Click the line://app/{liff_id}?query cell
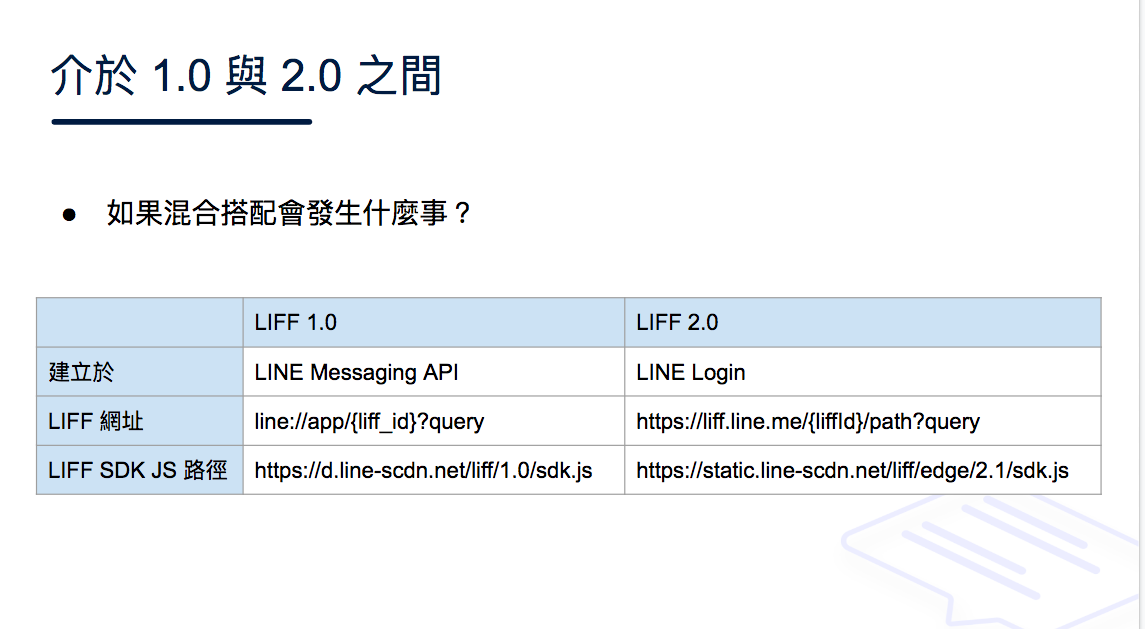Viewport: 1145px width, 629px height. pyautogui.click(x=434, y=421)
